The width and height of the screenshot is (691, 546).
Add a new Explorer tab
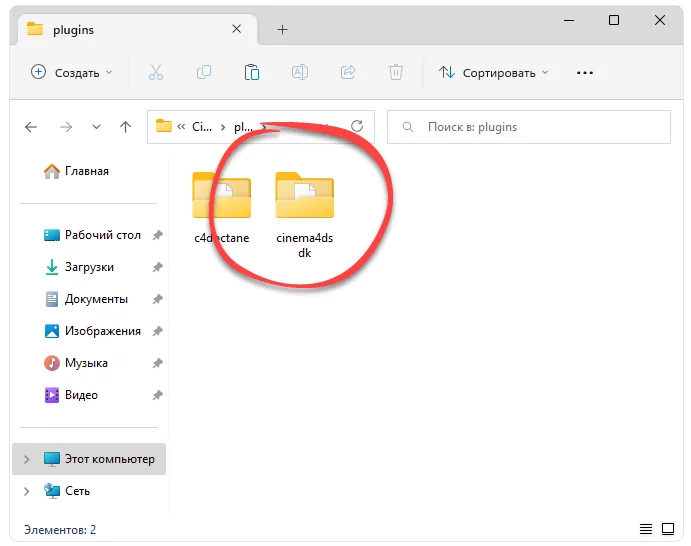click(282, 30)
